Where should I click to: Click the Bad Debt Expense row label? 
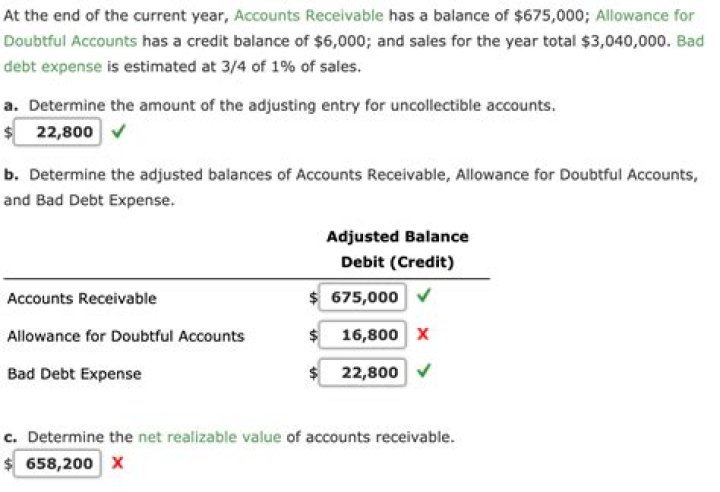(x=74, y=374)
